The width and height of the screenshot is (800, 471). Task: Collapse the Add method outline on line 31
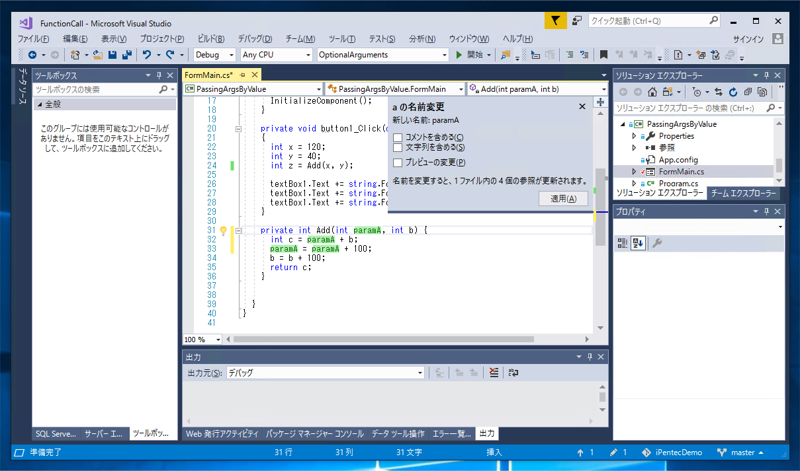238,231
